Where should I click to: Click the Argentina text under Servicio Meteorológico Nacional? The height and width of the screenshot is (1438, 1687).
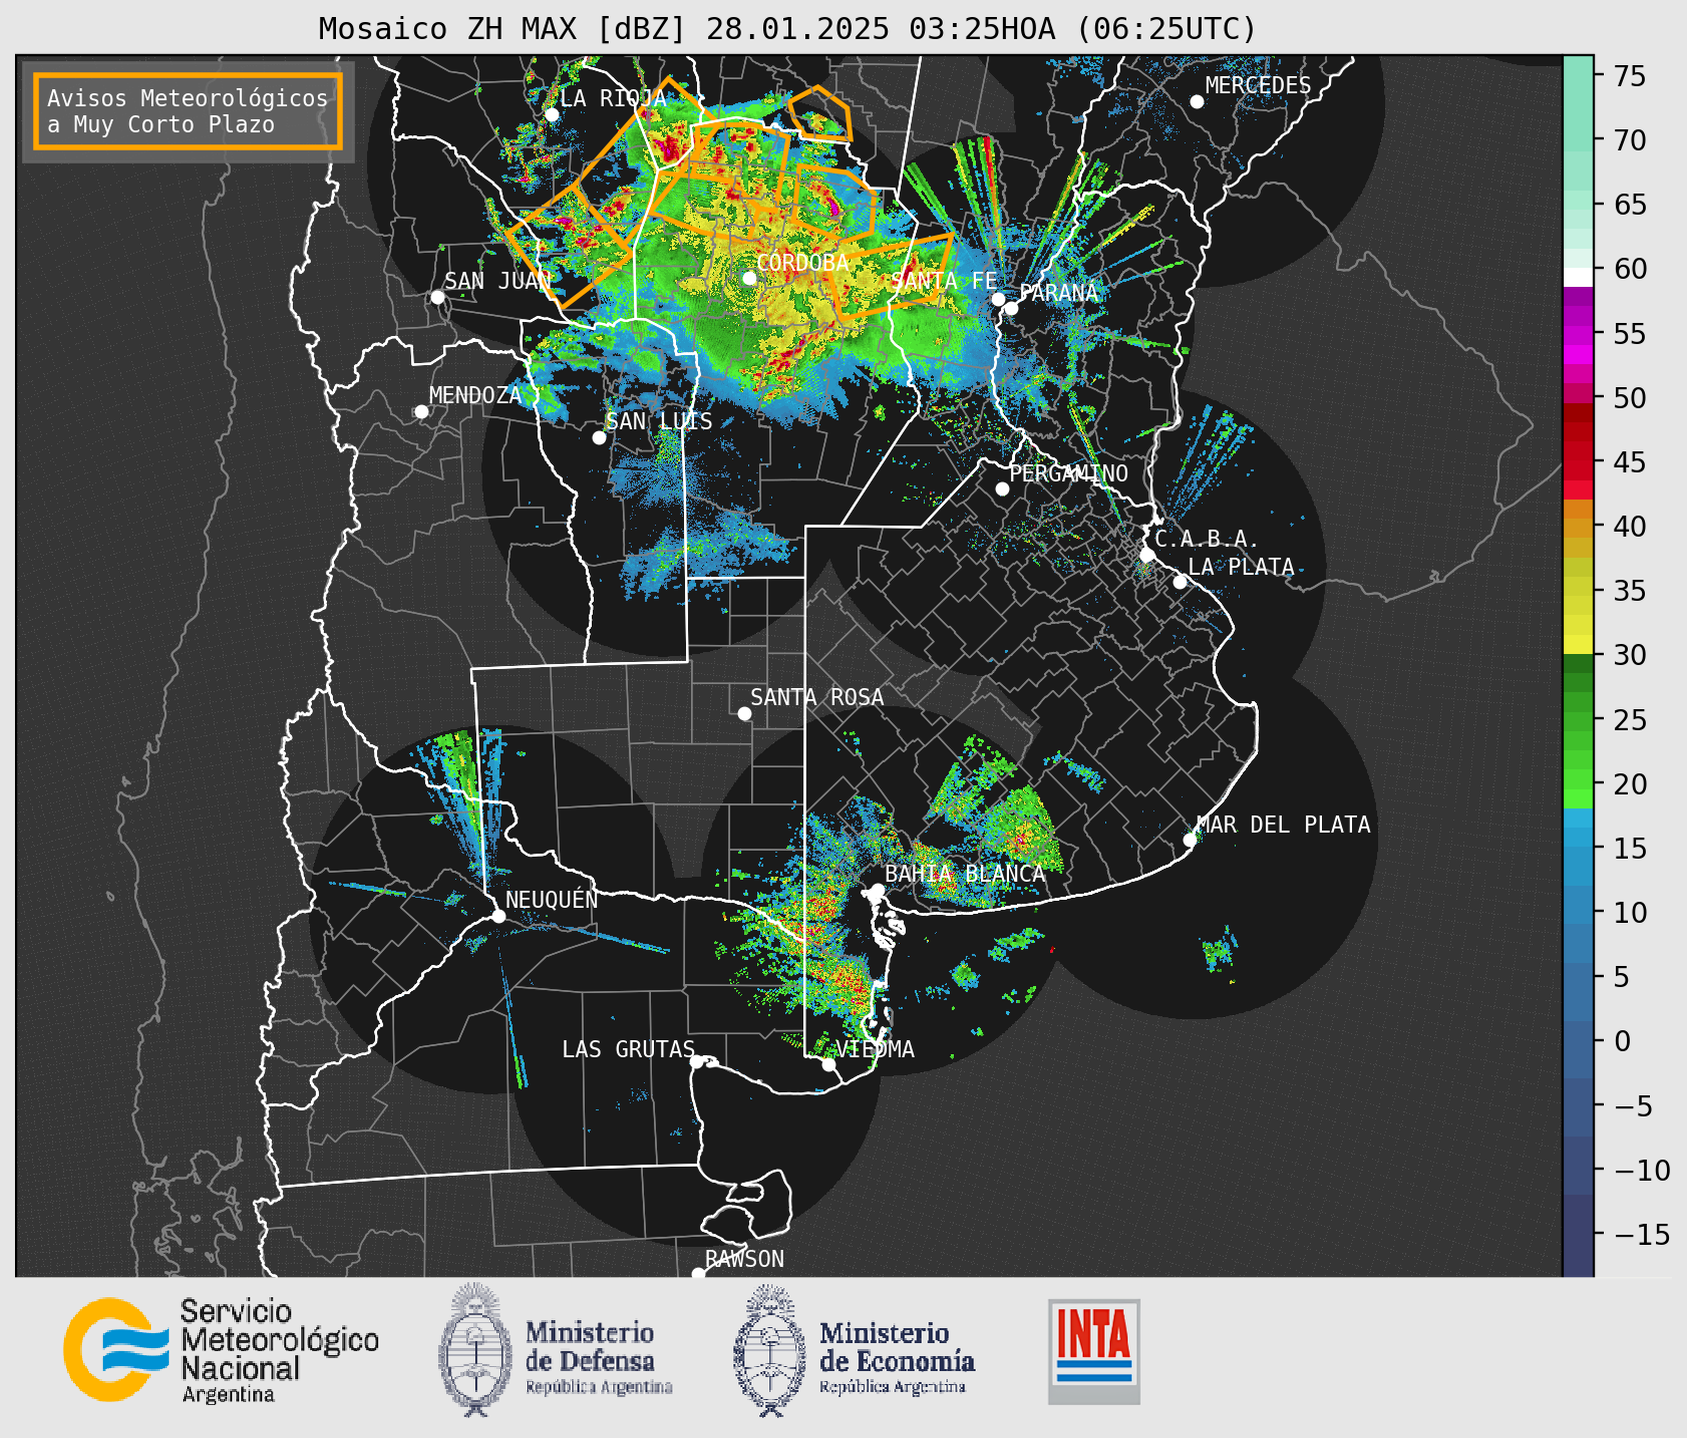tap(228, 1395)
